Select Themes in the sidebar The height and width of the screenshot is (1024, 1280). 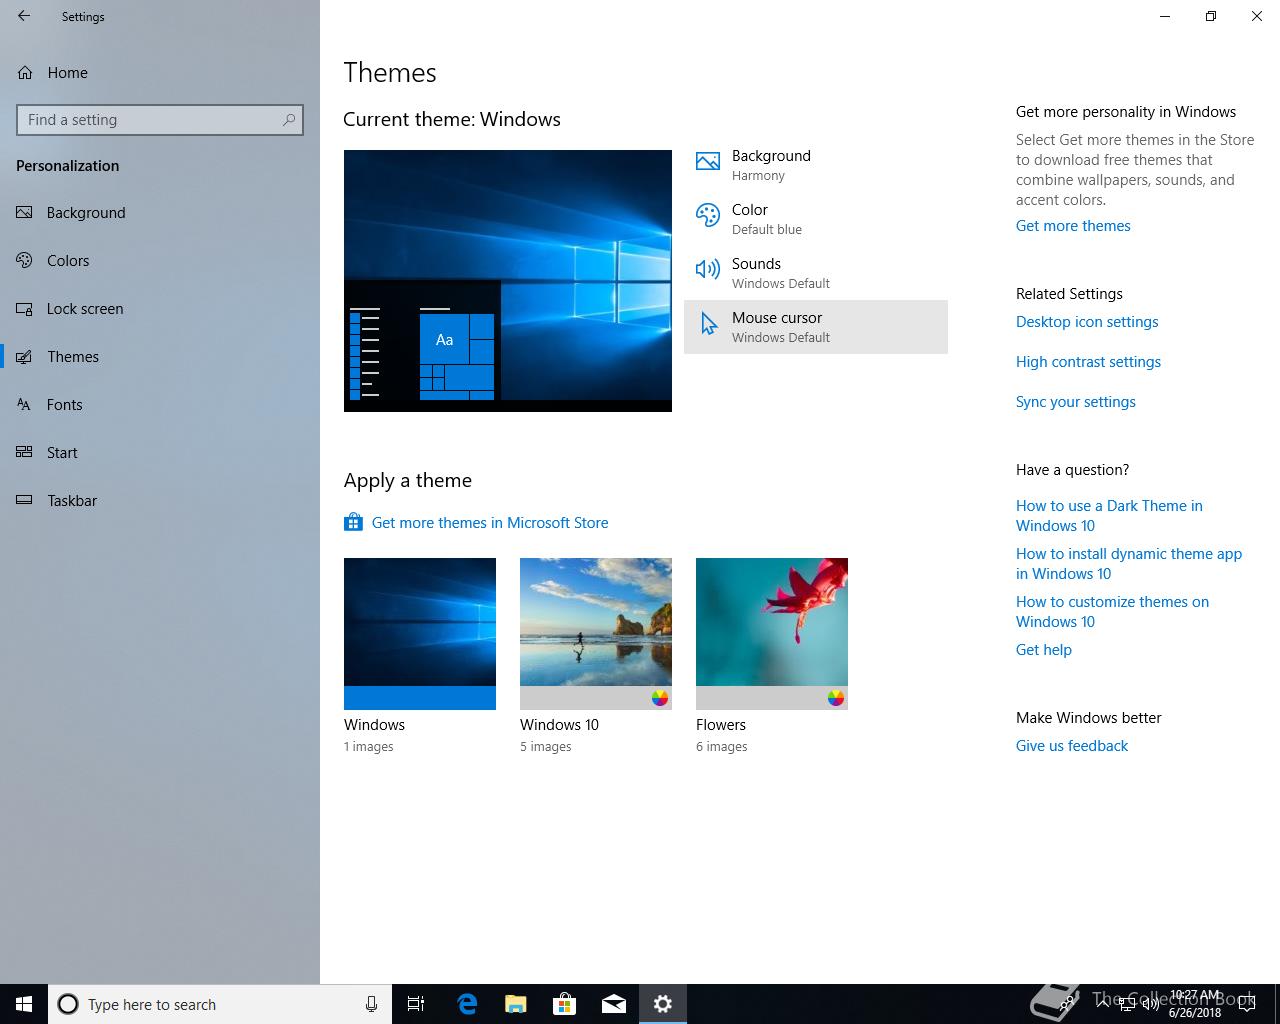(x=160, y=357)
